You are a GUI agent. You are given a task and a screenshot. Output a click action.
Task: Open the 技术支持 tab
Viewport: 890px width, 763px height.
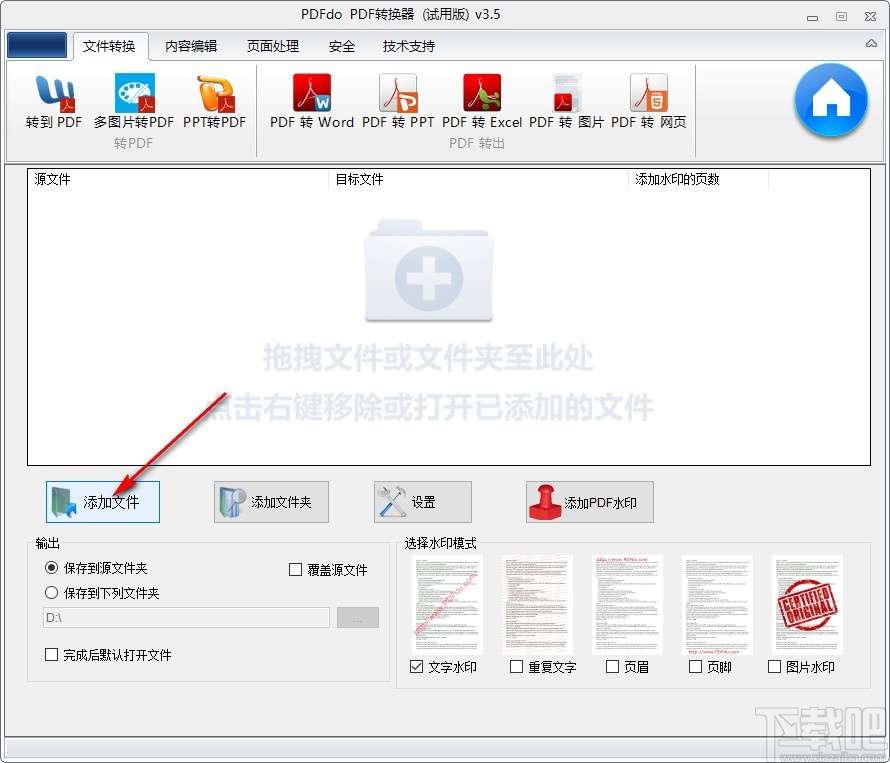[x=409, y=46]
